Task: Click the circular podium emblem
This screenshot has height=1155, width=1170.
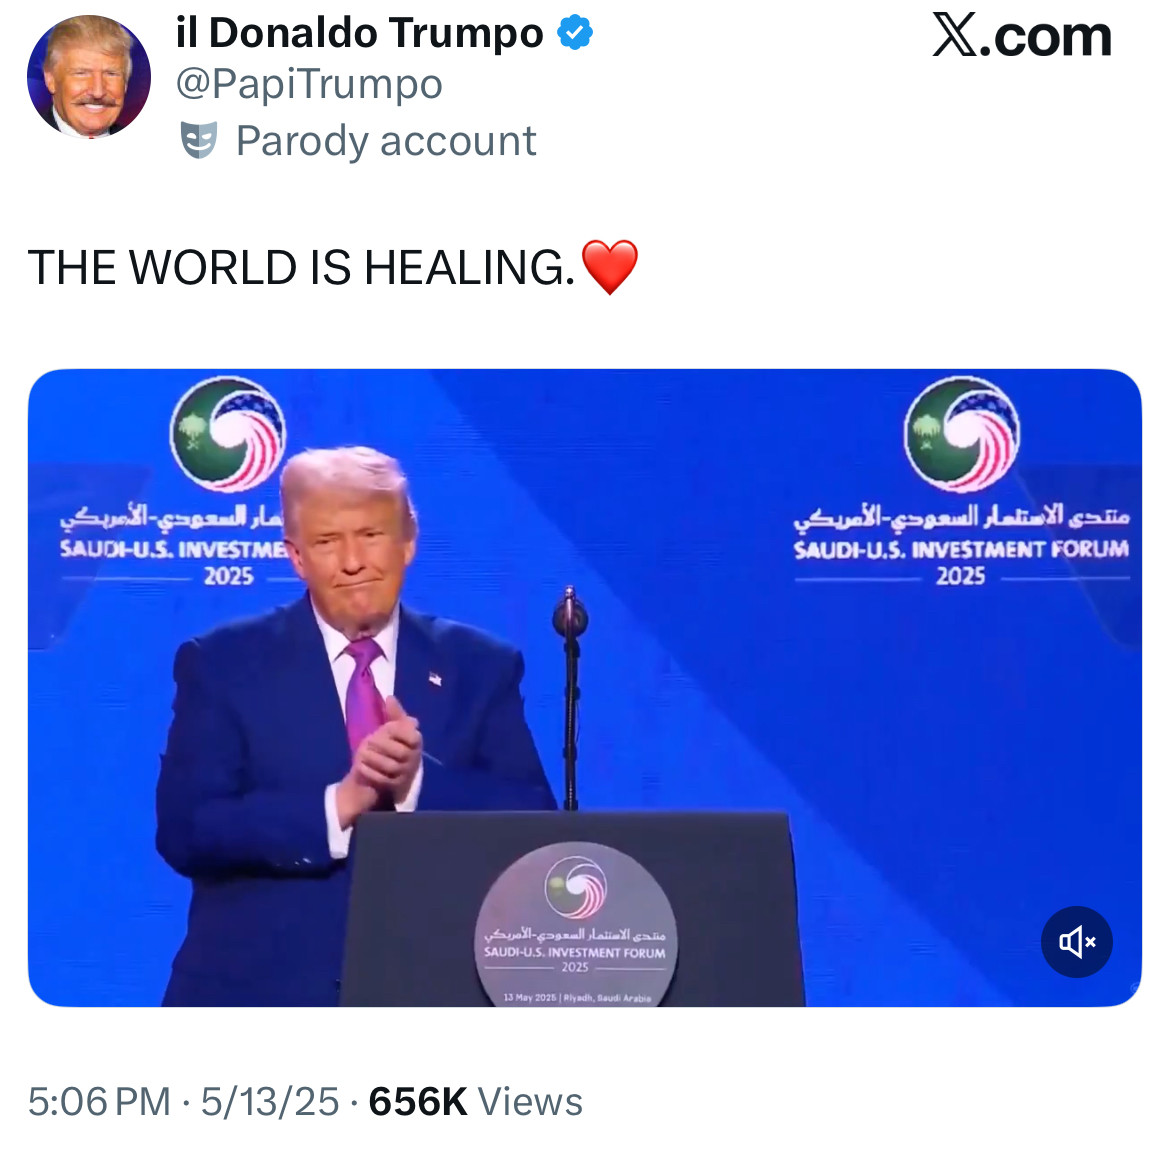Action: pos(575,924)
